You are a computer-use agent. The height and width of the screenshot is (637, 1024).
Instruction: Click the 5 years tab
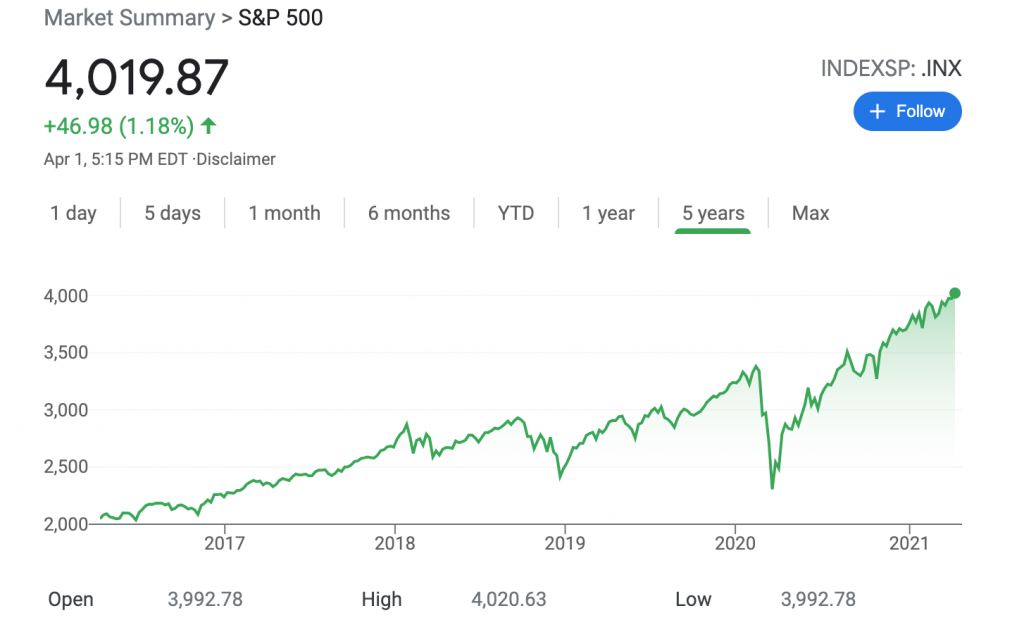[713, 213]
